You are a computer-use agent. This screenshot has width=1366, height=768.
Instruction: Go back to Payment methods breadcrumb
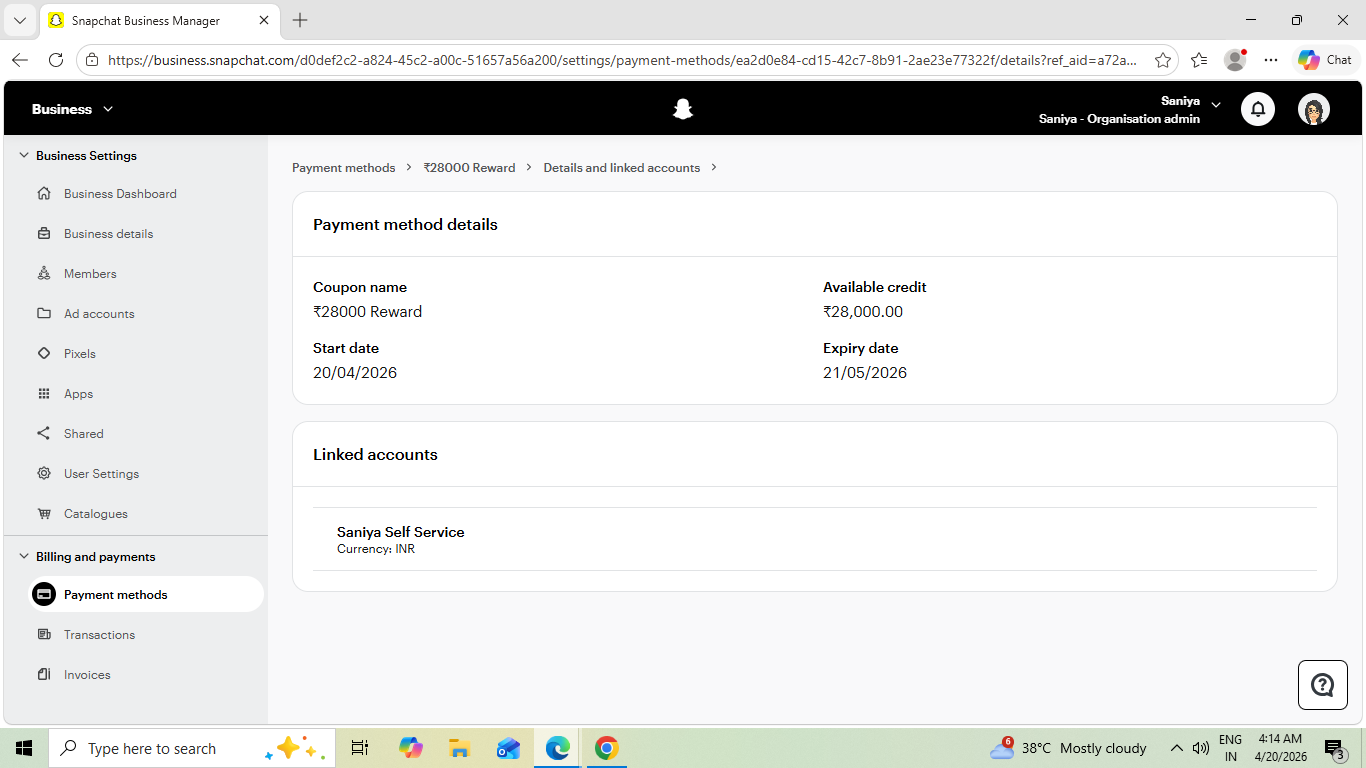tap(344, 167)
